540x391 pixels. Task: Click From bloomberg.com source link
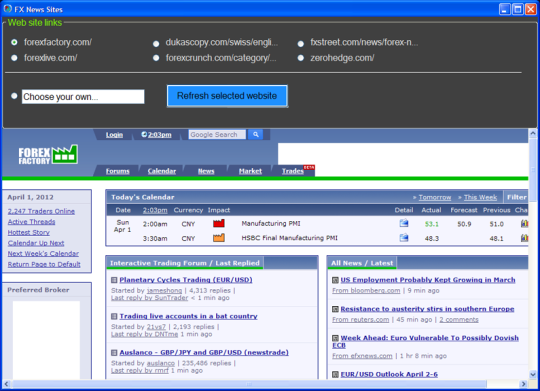coord(366,290)
